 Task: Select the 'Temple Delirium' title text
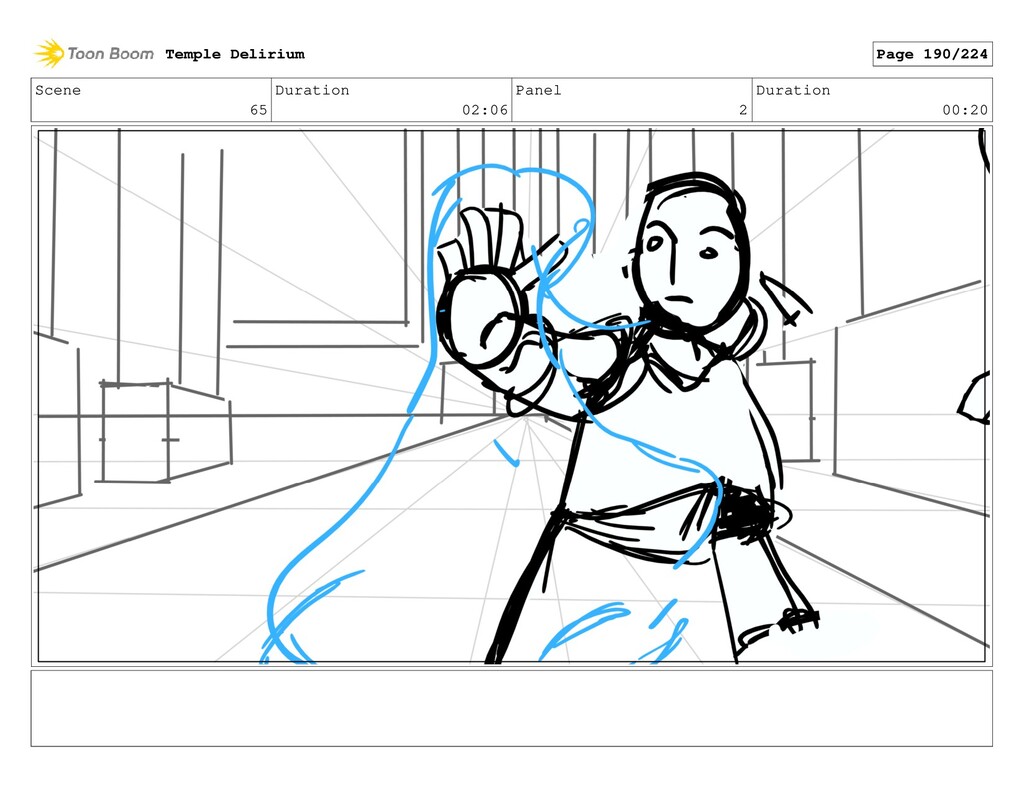pos(235,54)
